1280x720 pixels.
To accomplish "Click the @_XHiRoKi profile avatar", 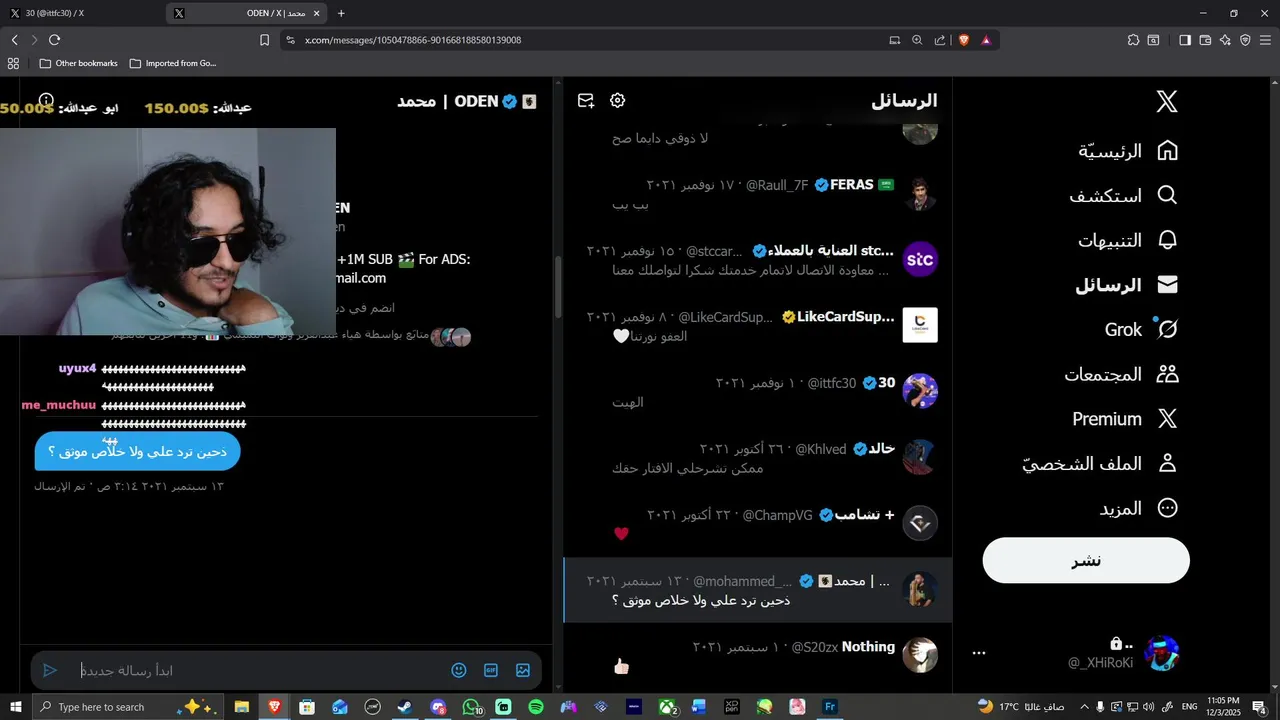I will pos(1162,653).
